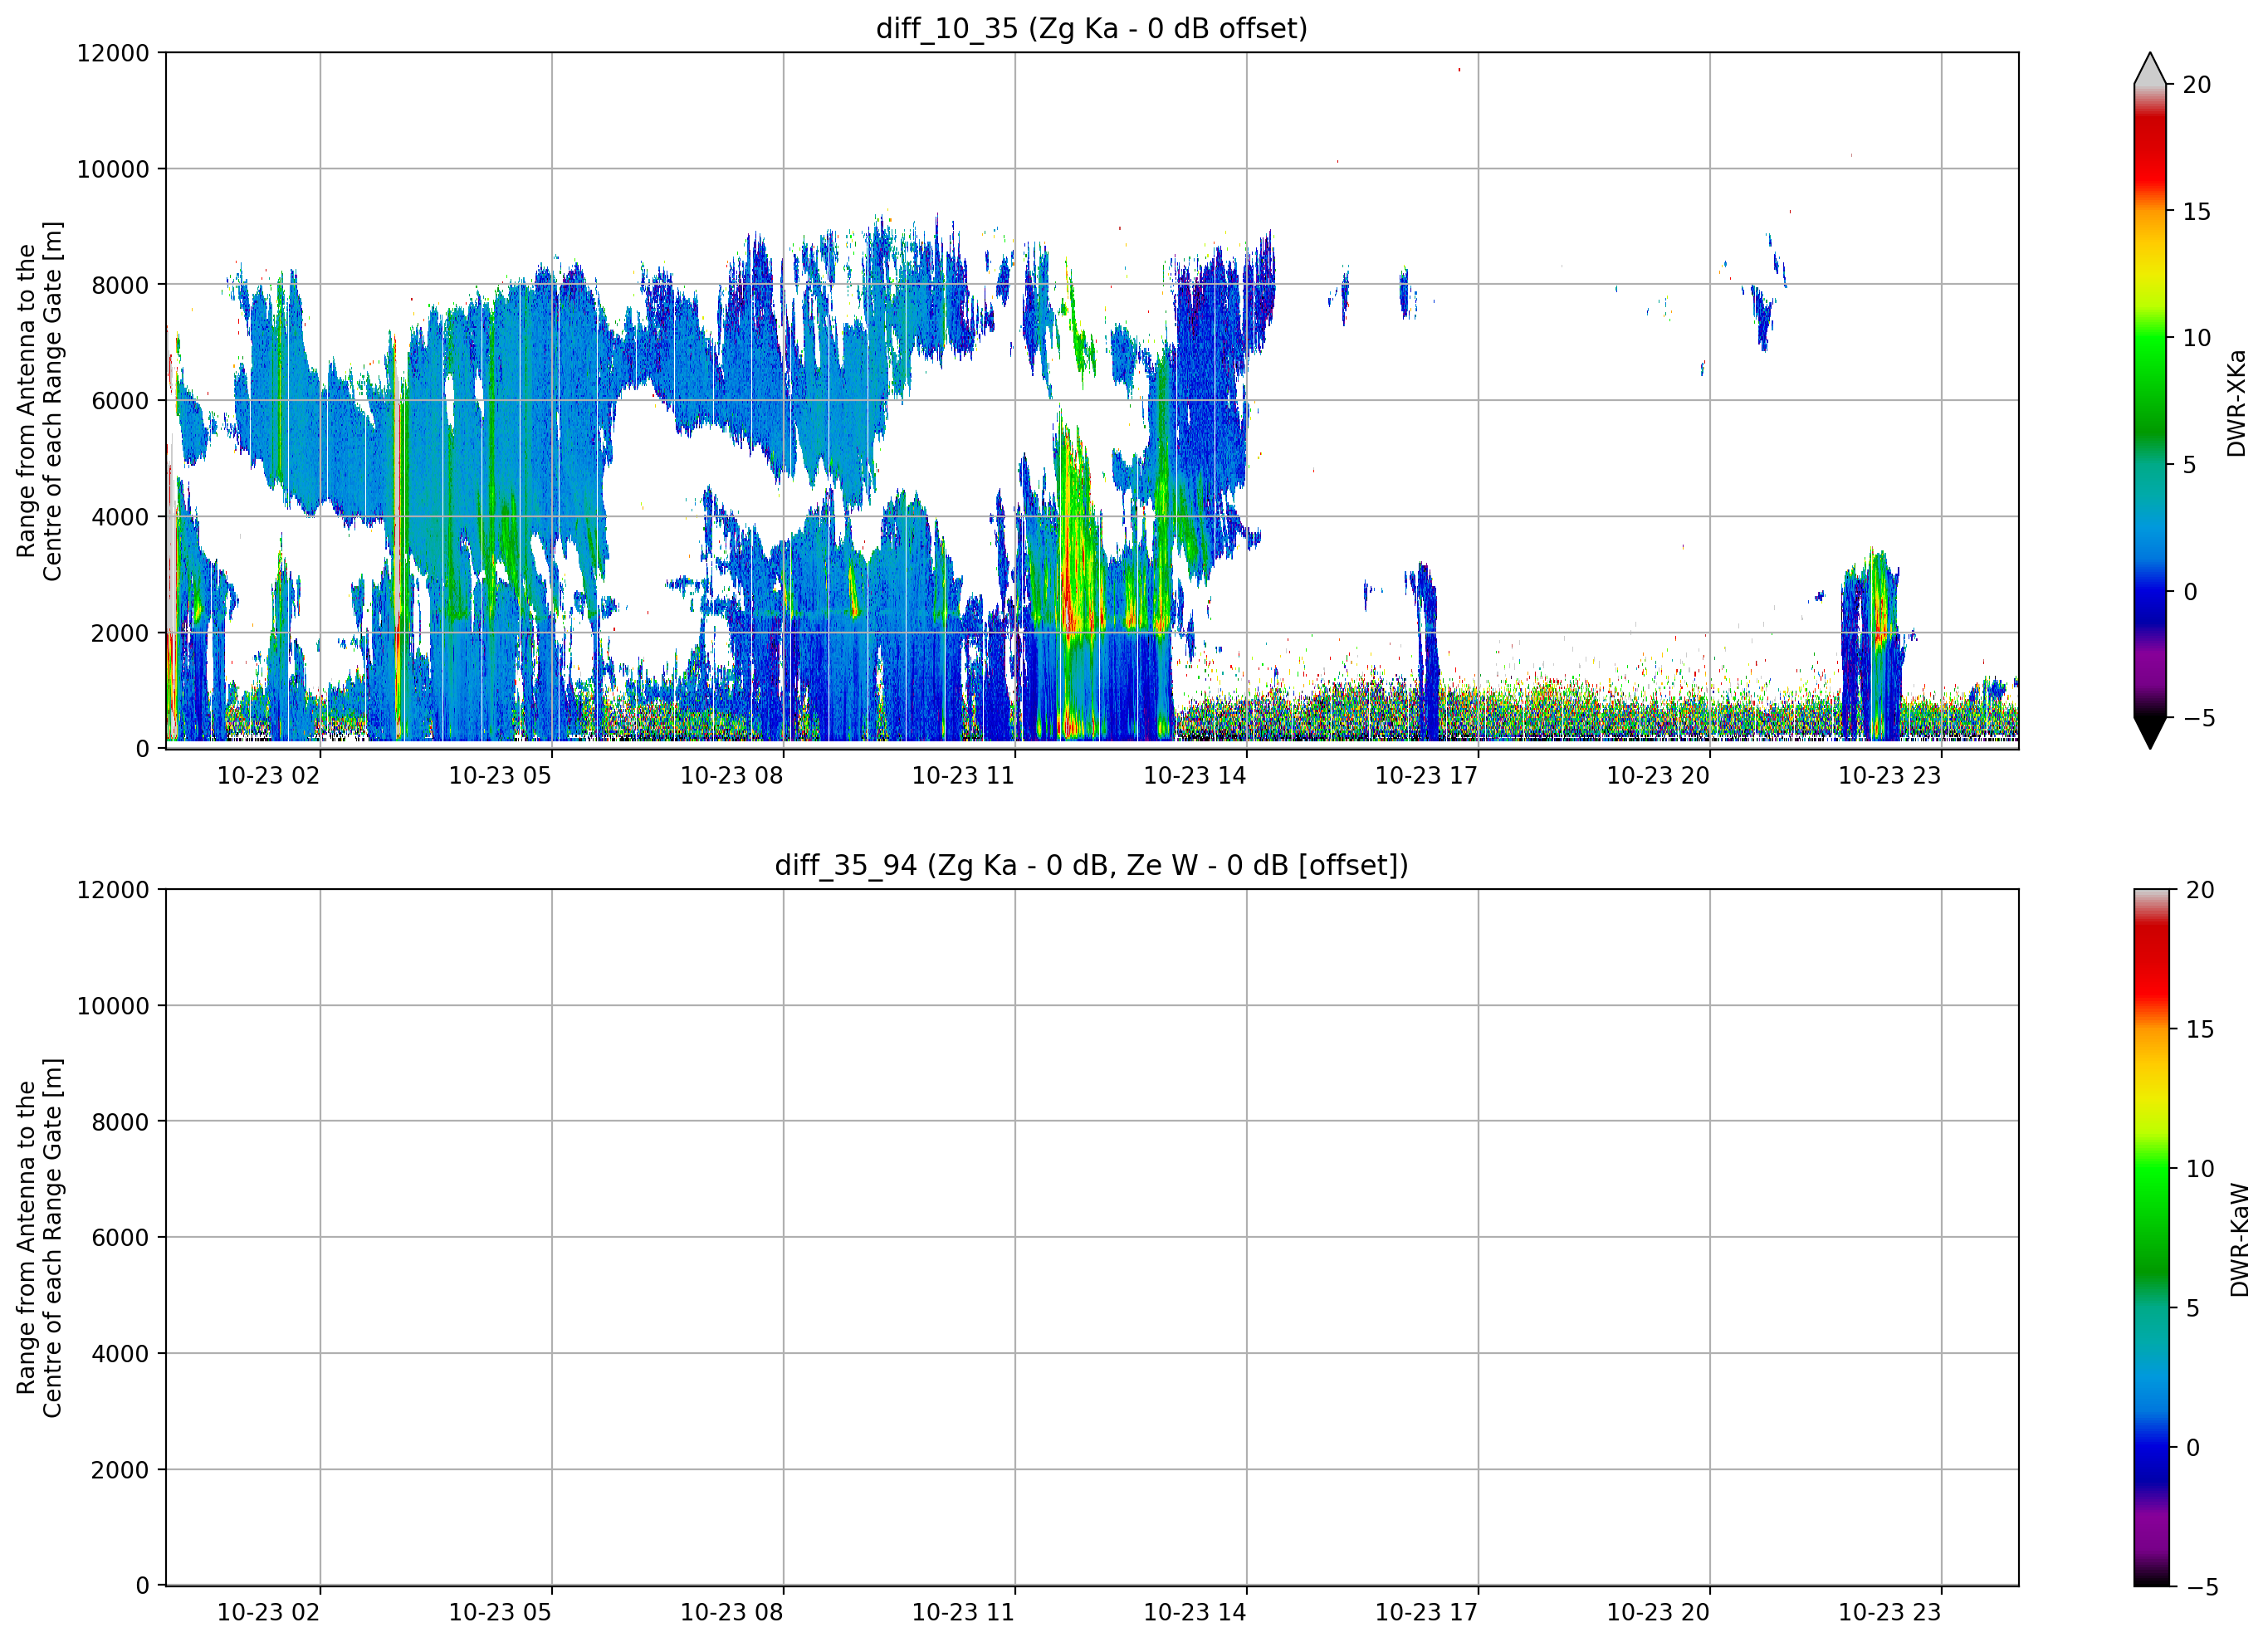Screen dimensions: 2268x1642
Task: Click the "10-23 23" tick label under the diff_10_35 plot
Action: (x=1890, y=776)
